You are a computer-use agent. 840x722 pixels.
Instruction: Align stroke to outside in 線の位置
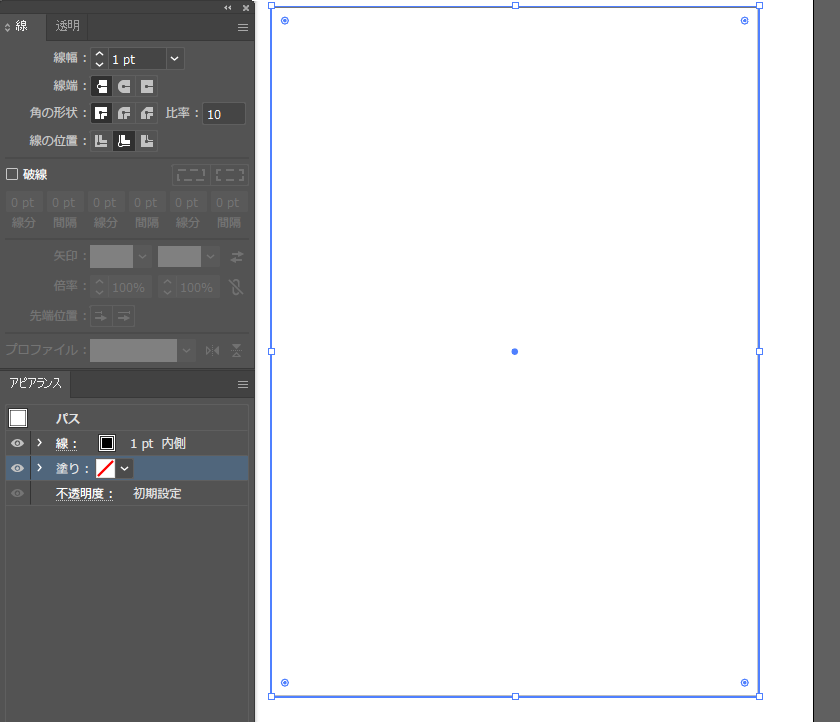[x=147, y=141]
